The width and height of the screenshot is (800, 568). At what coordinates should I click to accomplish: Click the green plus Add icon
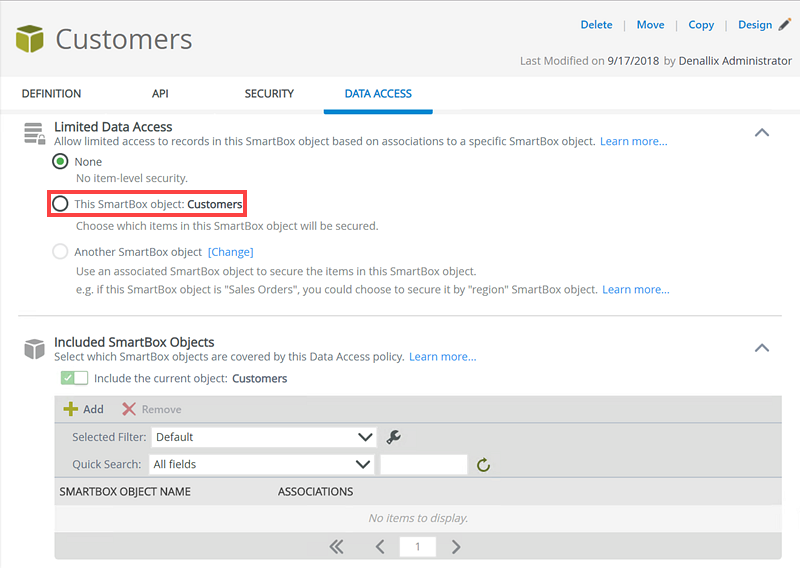[71, 409]
